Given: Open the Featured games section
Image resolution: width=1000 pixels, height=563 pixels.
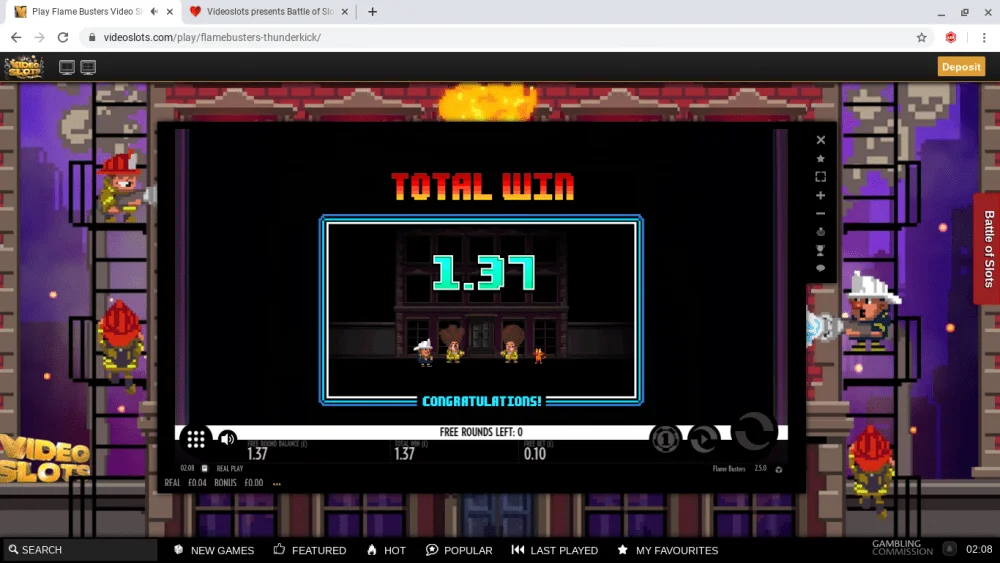Looking at the screenshot, I should [310, 550].
